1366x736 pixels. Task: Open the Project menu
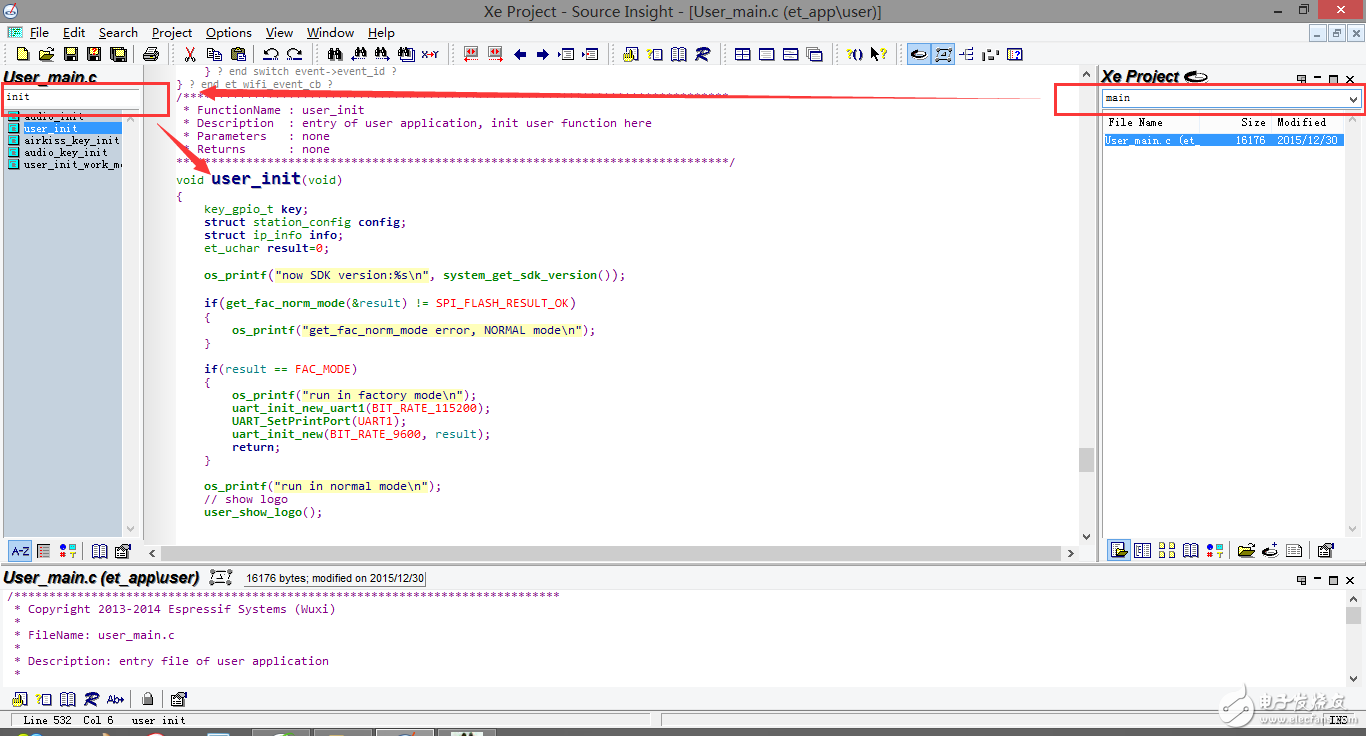172,32
